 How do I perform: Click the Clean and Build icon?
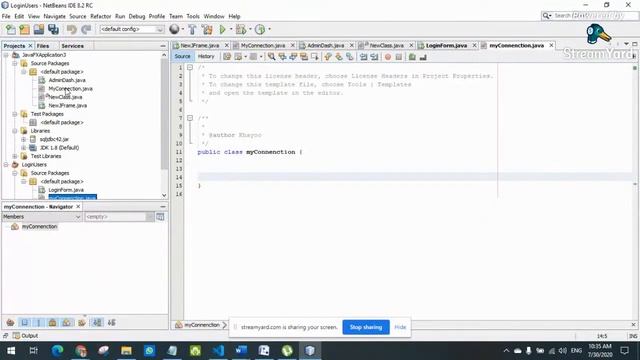pos(207,29)
